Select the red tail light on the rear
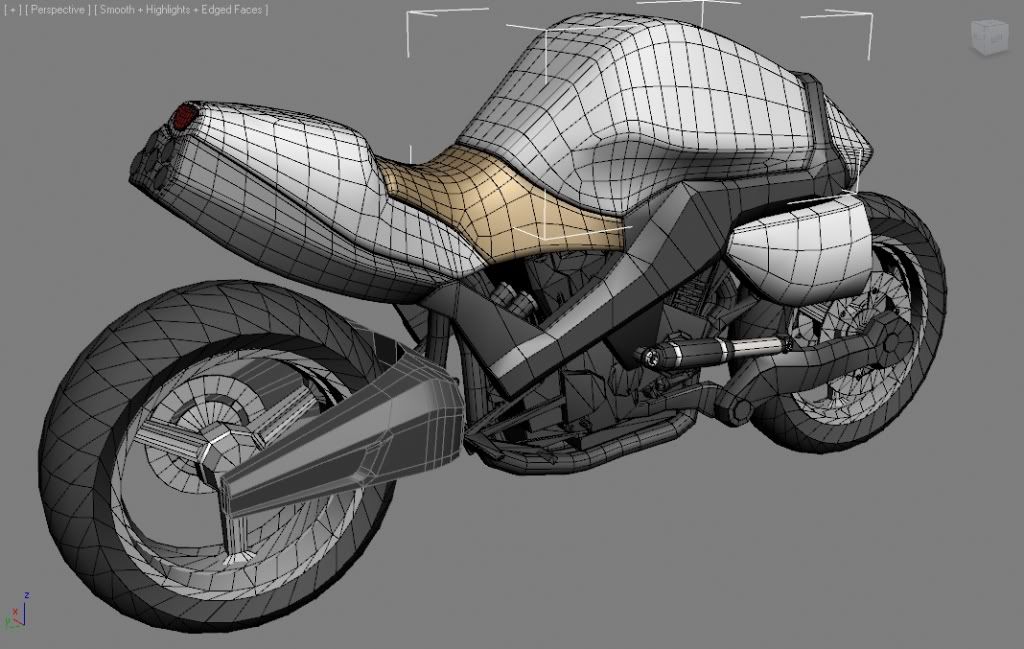 point(182,118)
